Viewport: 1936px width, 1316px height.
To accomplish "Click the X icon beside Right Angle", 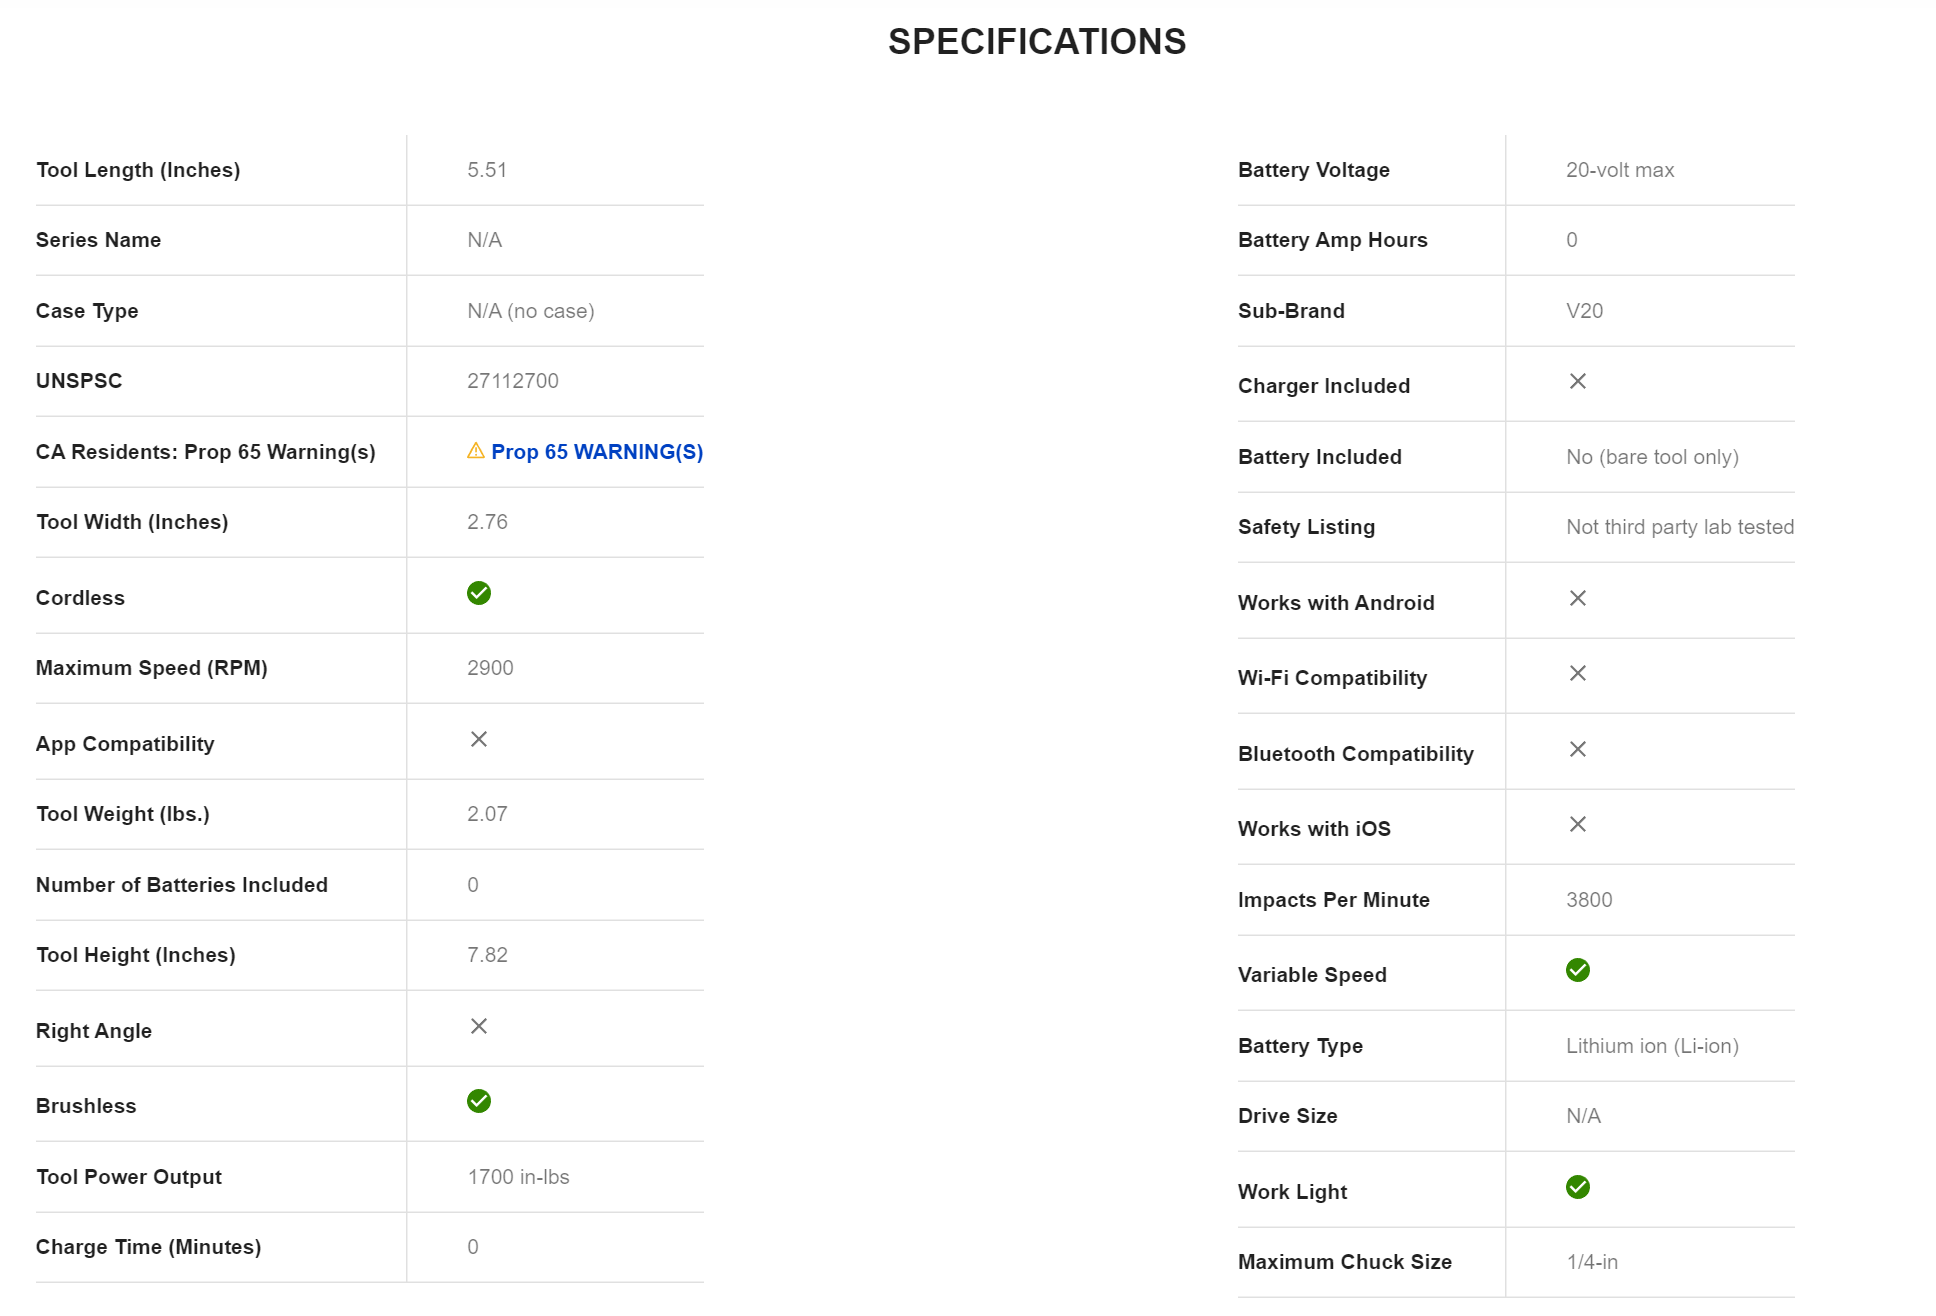I will (x=479, y=1026).
